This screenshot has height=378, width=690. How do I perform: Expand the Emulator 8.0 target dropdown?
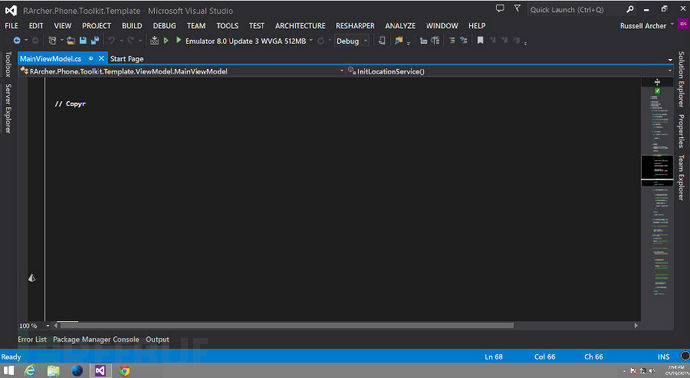[x=311, y=40]
